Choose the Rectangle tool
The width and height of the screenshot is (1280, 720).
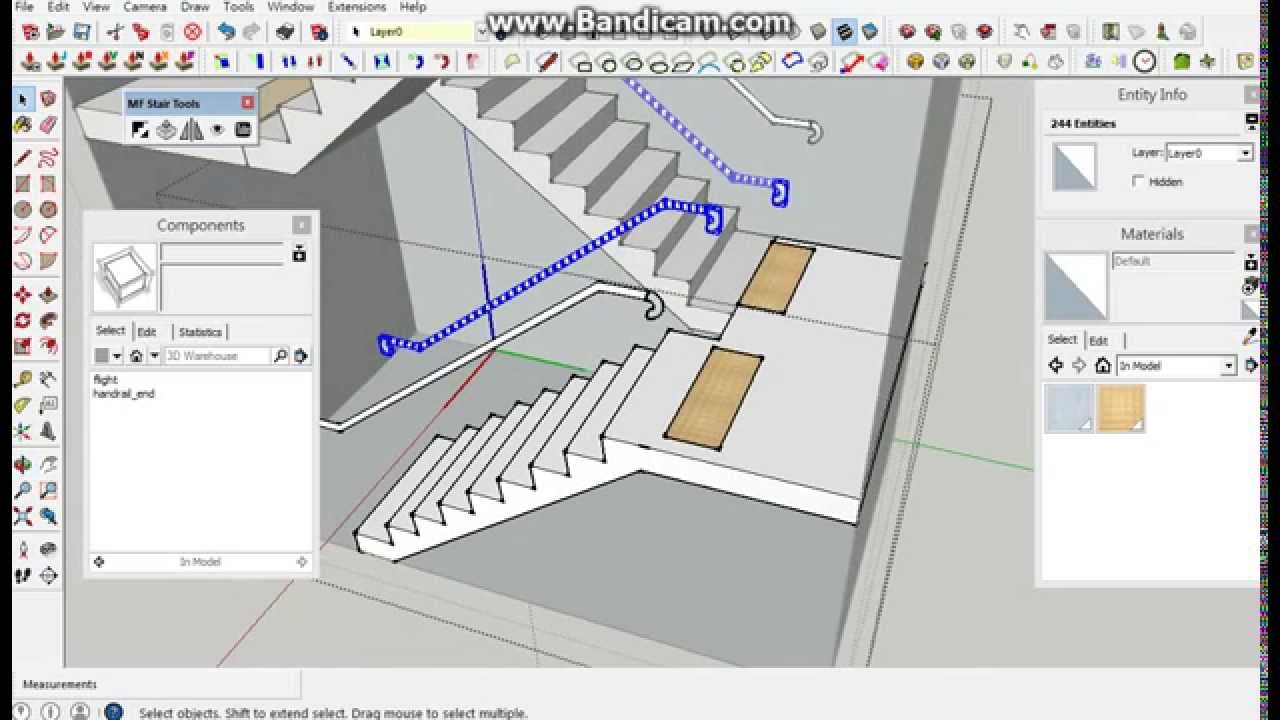[22, 184]
